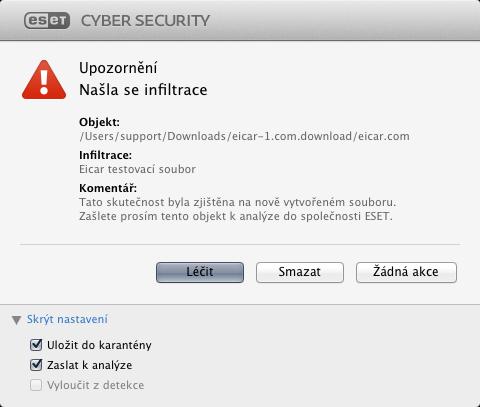The height and width of the screenshot is (407, 480).
Task: Uncheck Uložit do karantény checkbox
Action: point(36,345)
